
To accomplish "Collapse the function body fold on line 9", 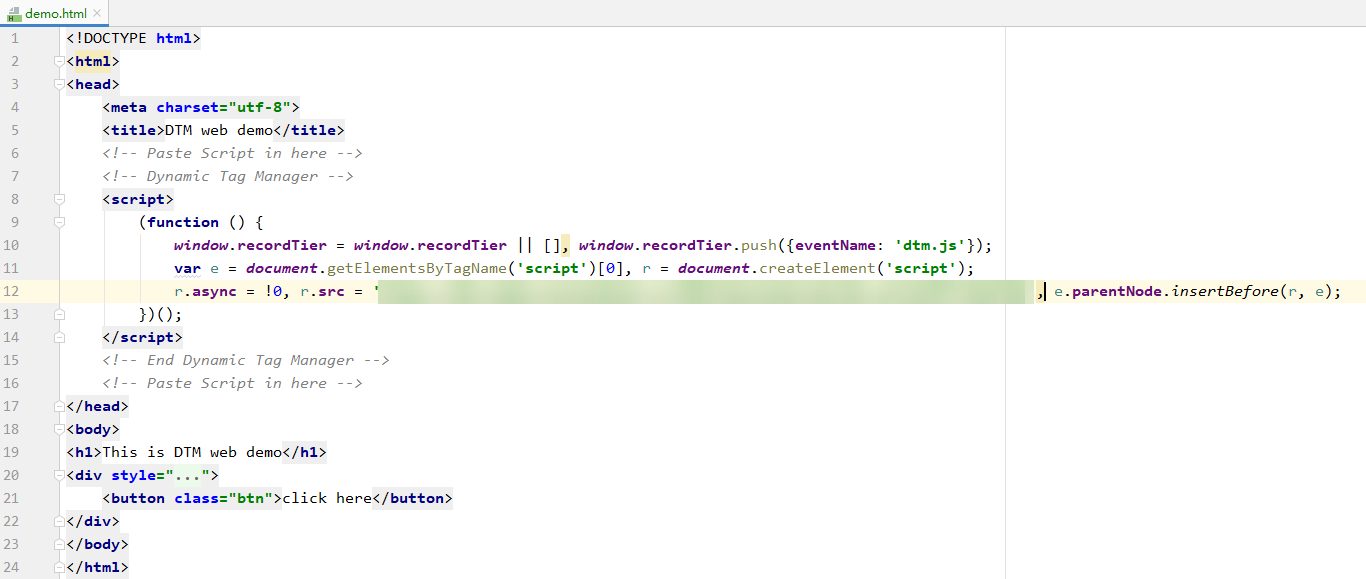I will 58,222.
